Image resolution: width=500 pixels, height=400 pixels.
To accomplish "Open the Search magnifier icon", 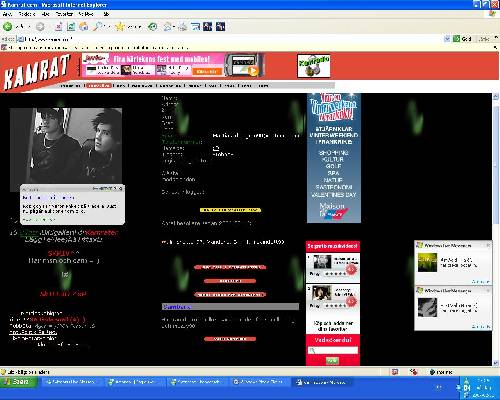I will pos(98,27).
